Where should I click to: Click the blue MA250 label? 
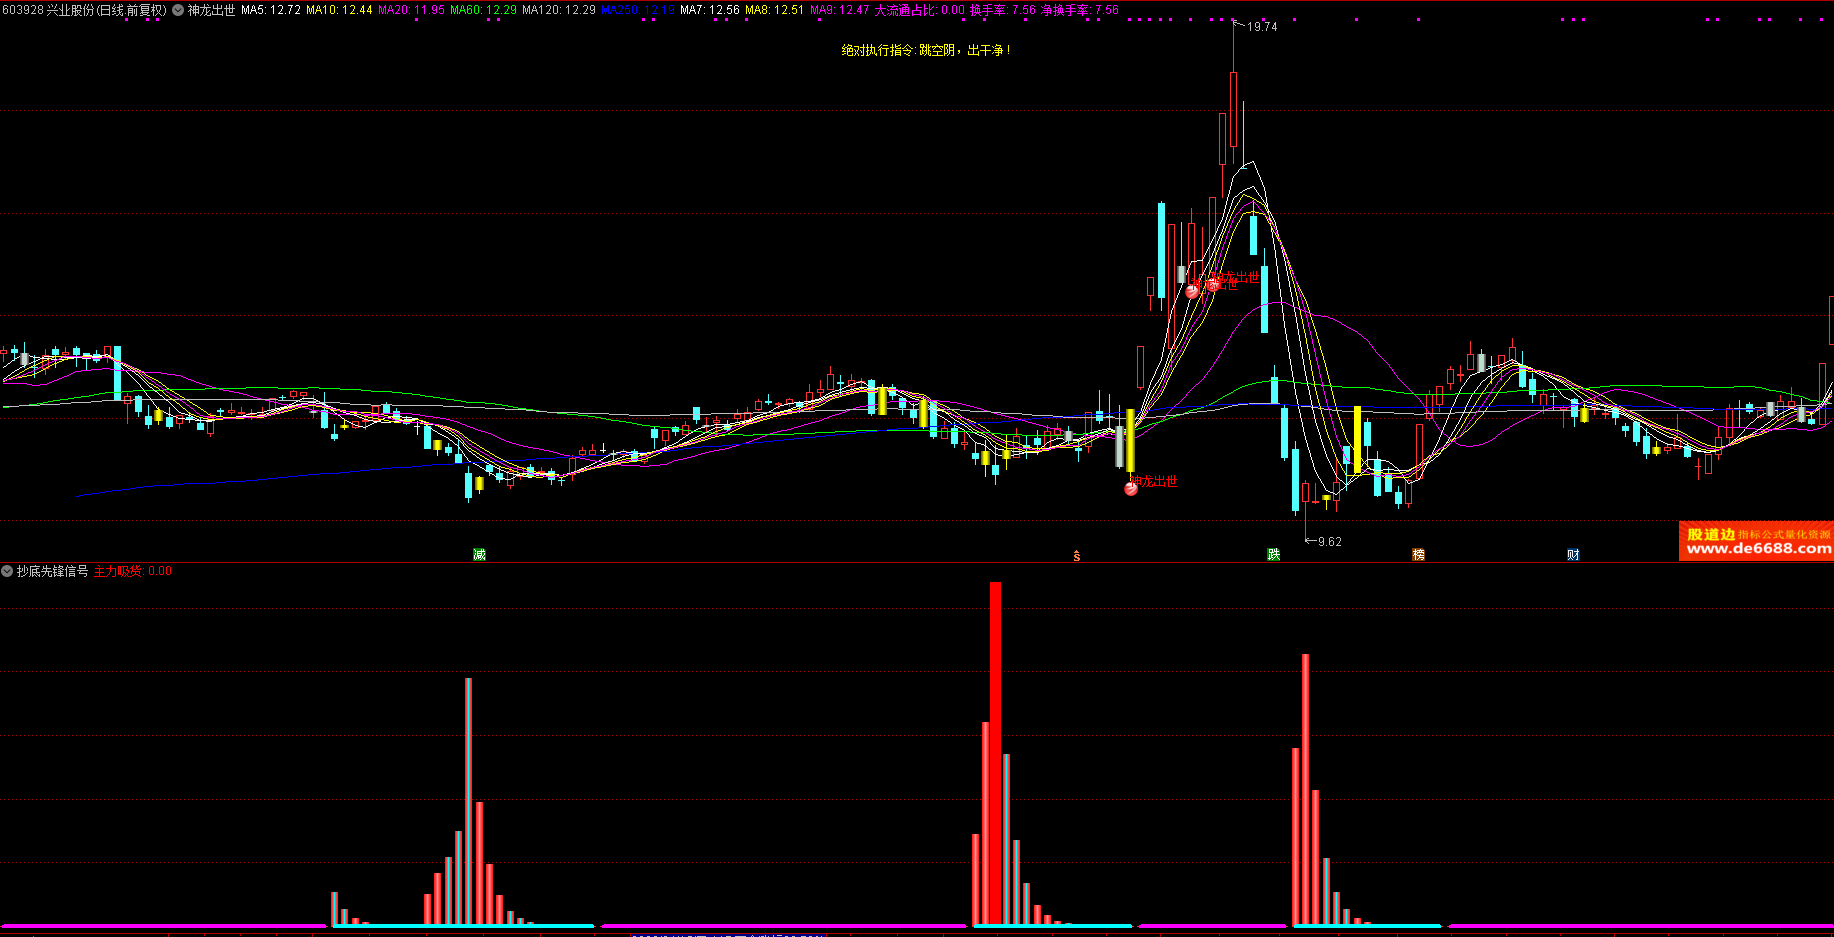(x=637, y=10)
